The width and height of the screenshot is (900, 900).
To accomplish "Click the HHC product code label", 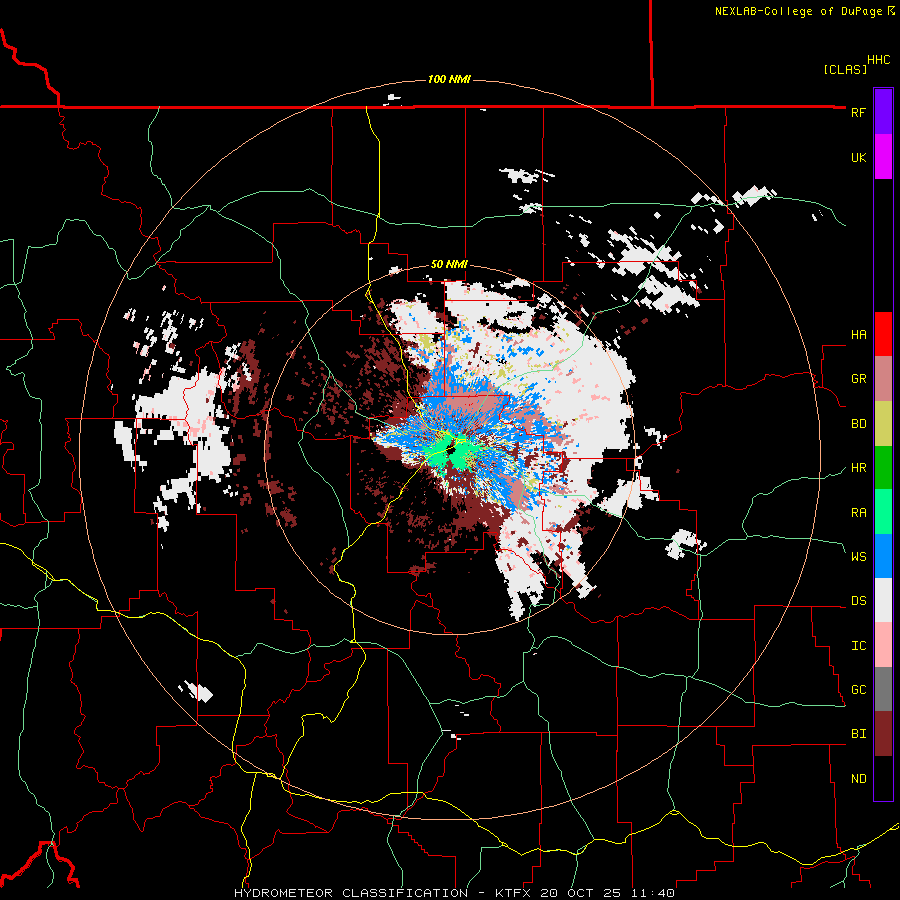I will (x=879, y=60).
